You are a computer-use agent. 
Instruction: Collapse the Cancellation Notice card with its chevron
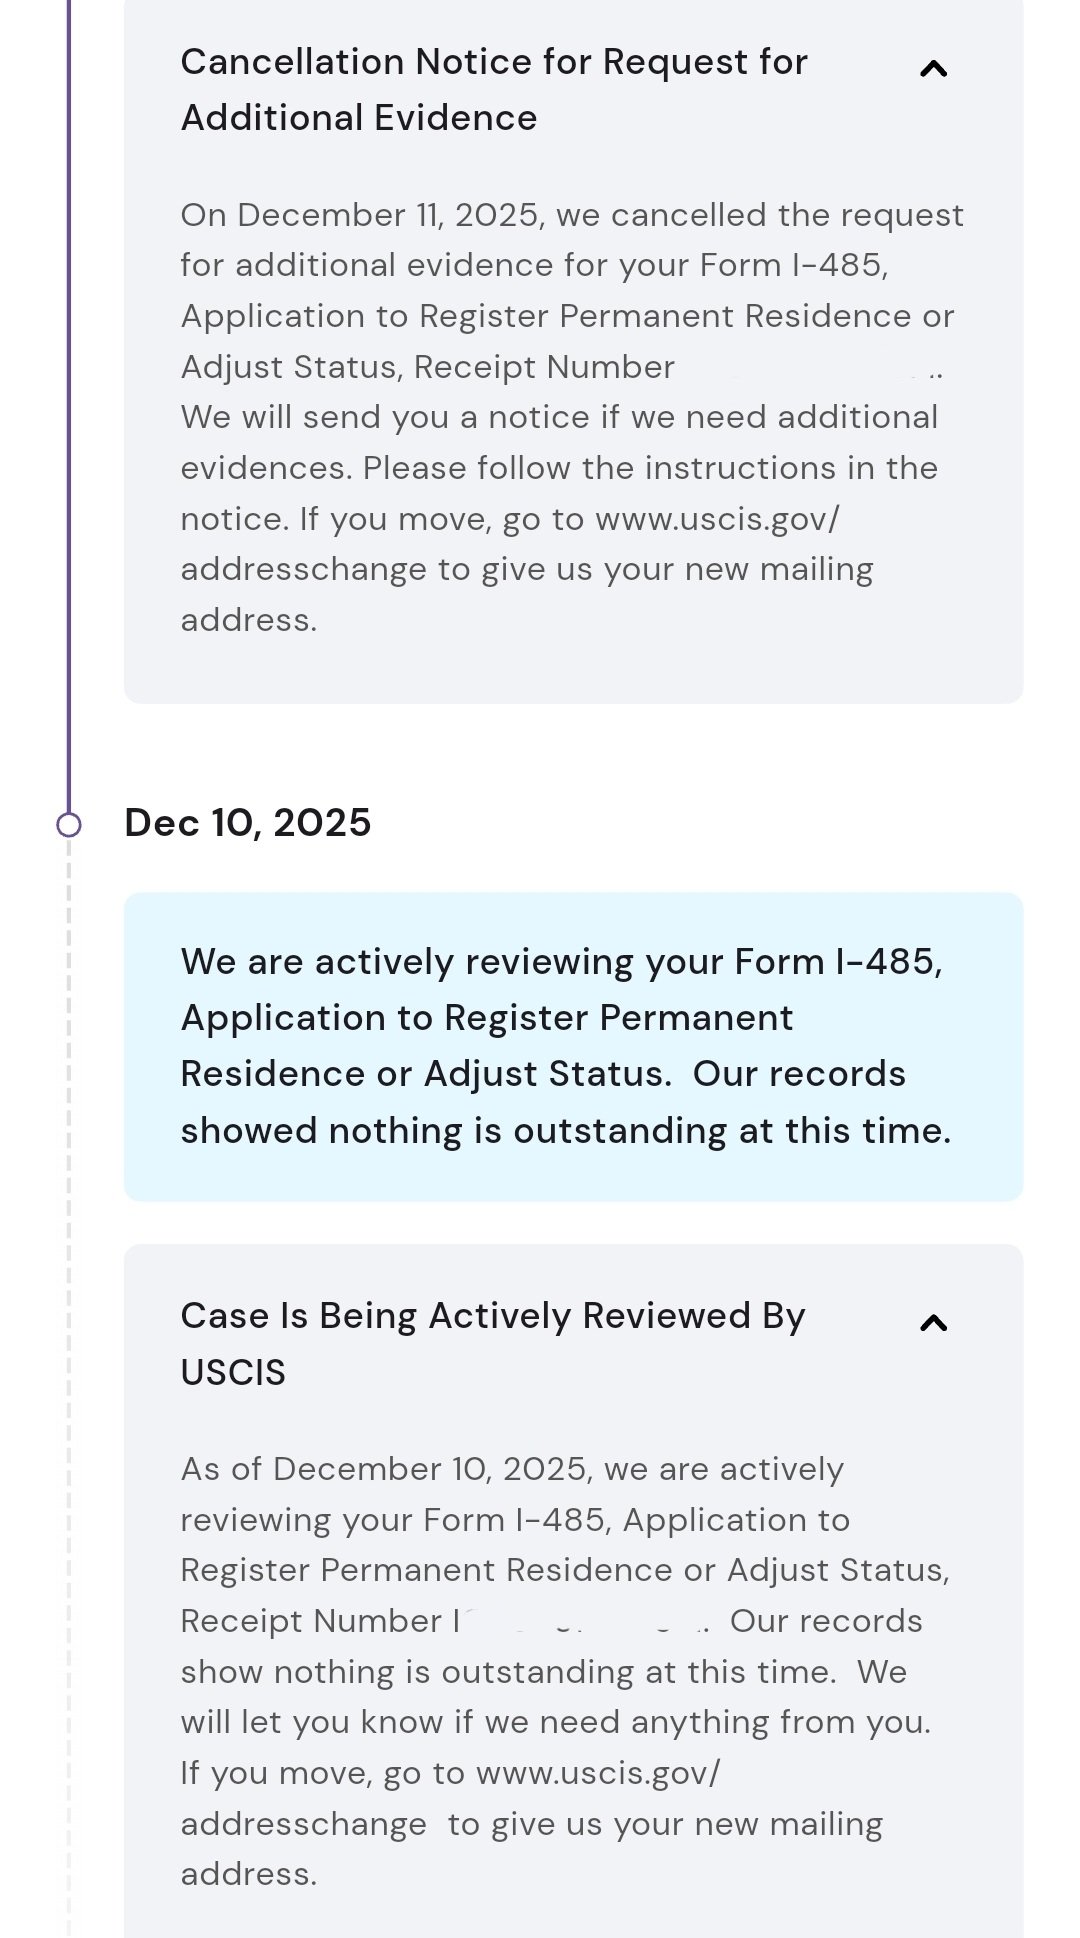(932, 69)
